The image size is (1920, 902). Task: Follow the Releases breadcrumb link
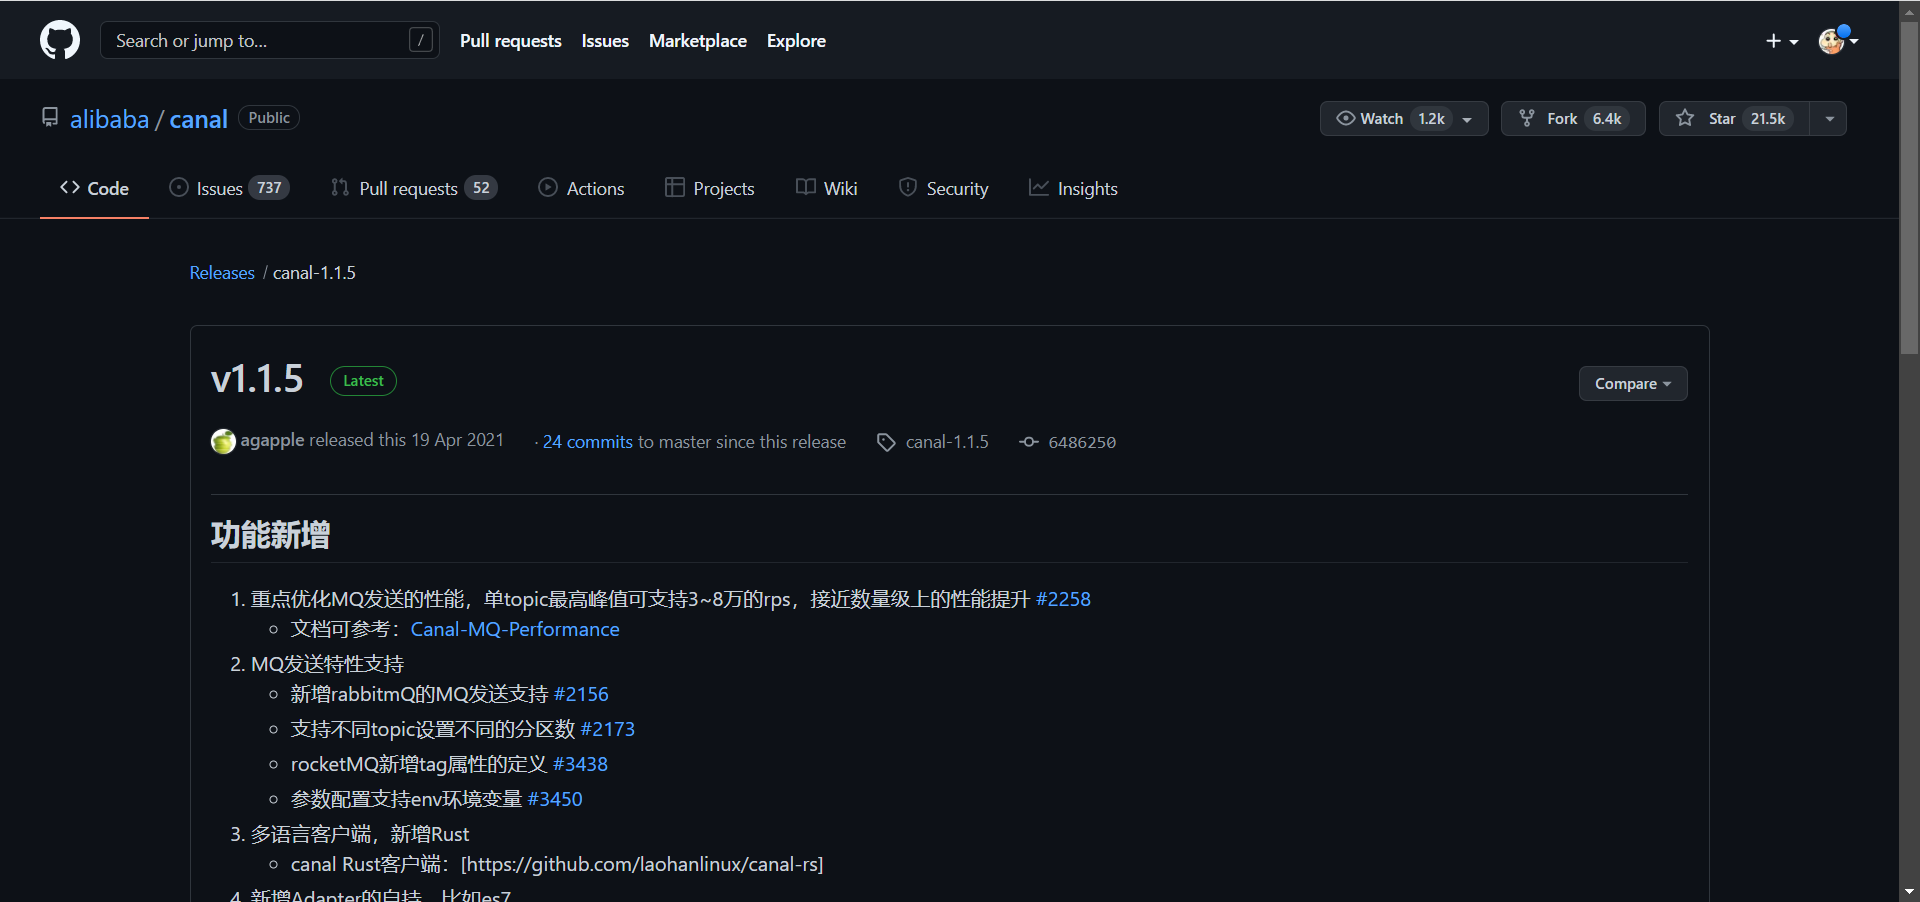(x=222, y=272)
